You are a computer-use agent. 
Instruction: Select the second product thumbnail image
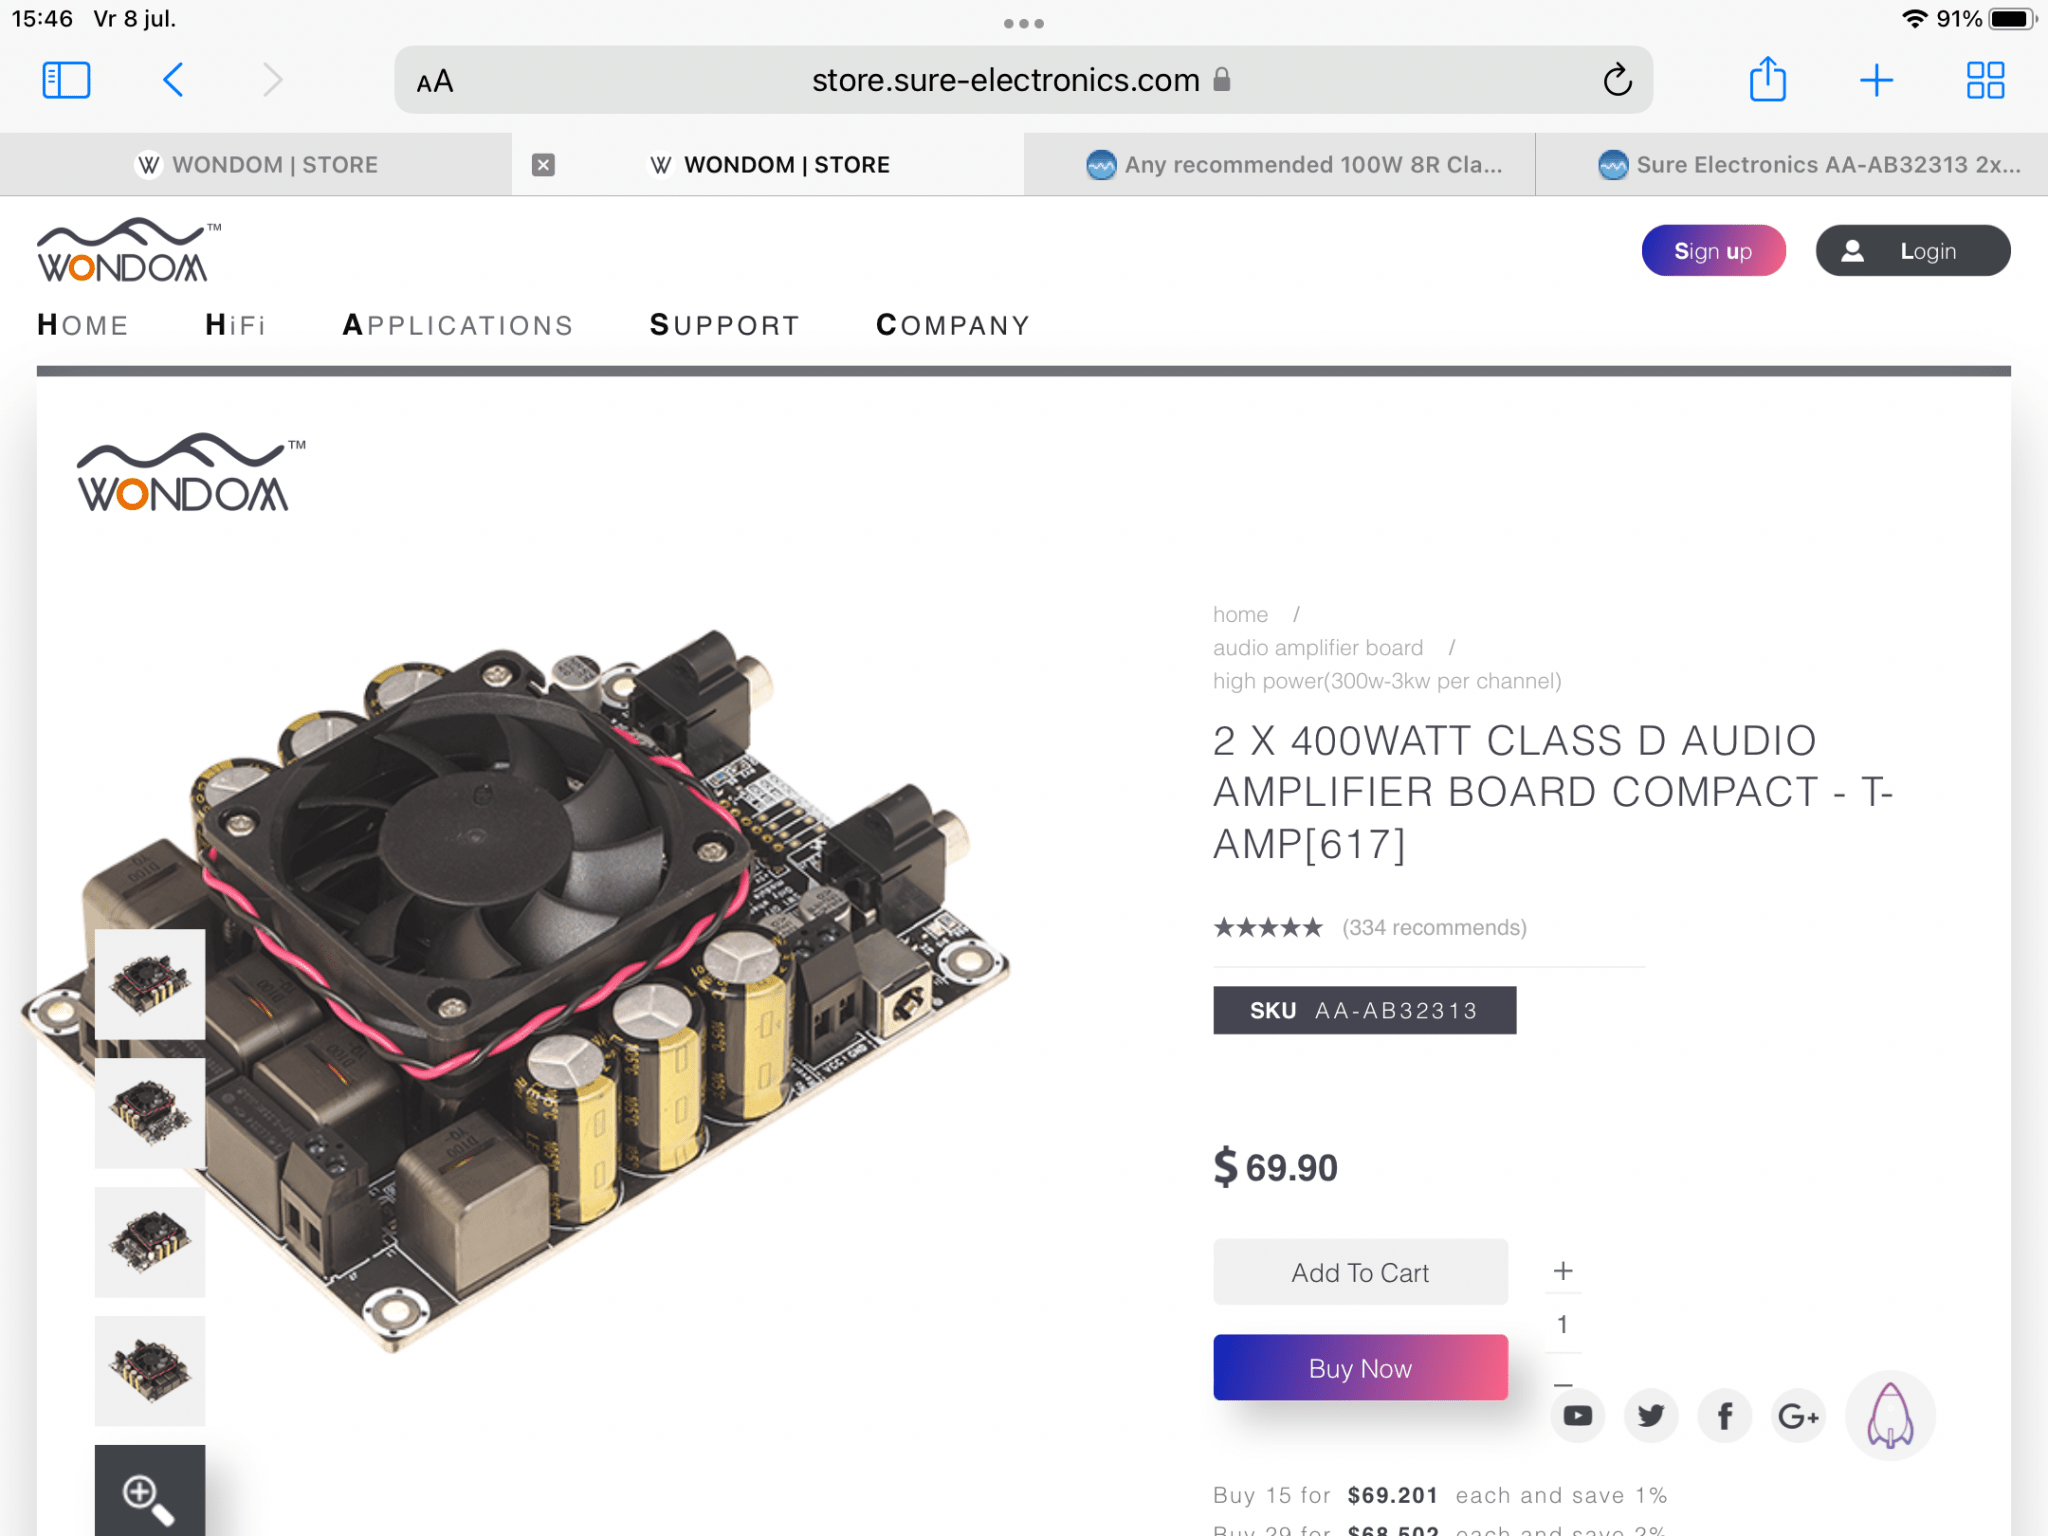[150, 1113]
